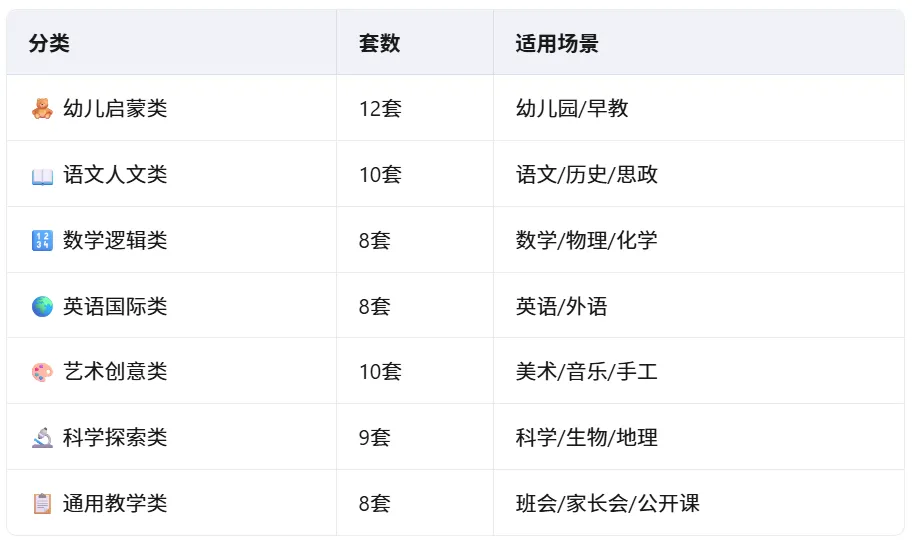Click the clipboard icon
Screen dimensions: 917x557
(42, 504)
